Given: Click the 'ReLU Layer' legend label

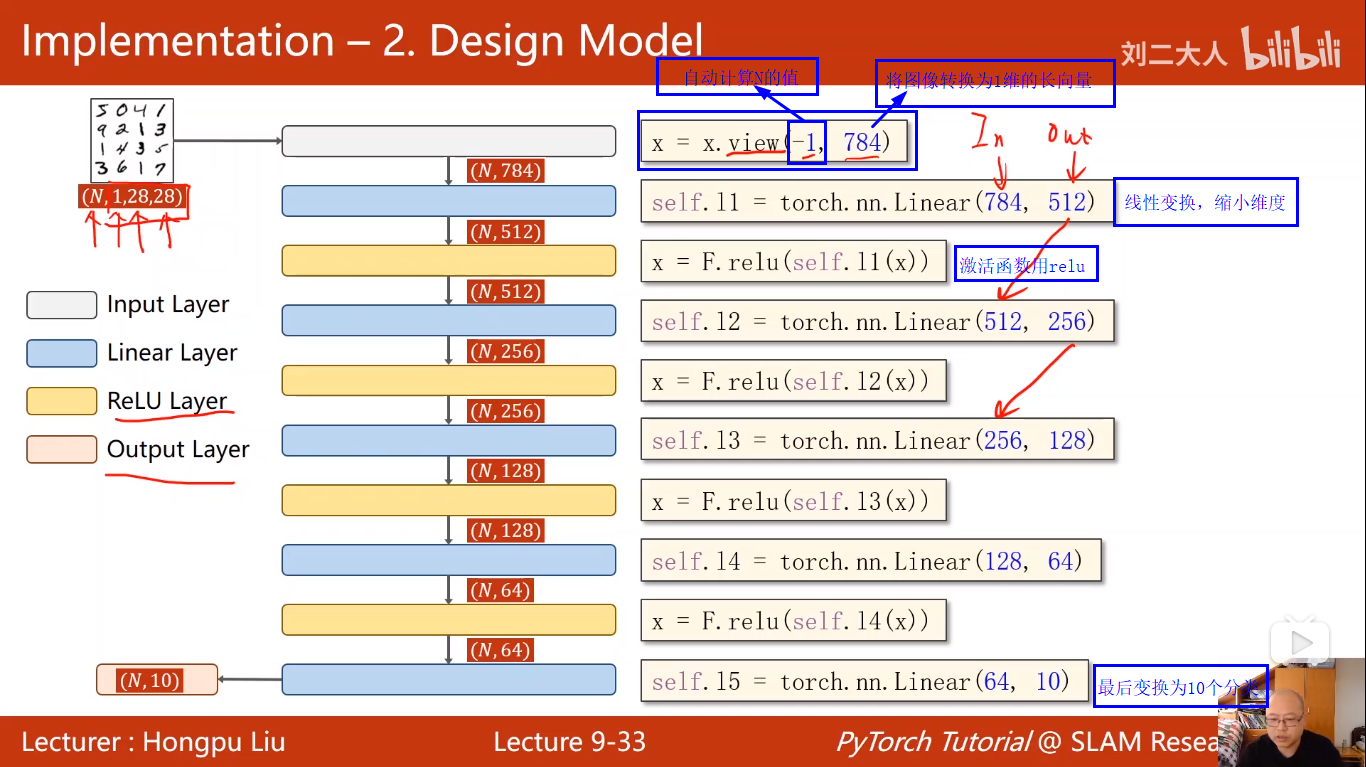Looking at the screenshot, I should (167, 401).
